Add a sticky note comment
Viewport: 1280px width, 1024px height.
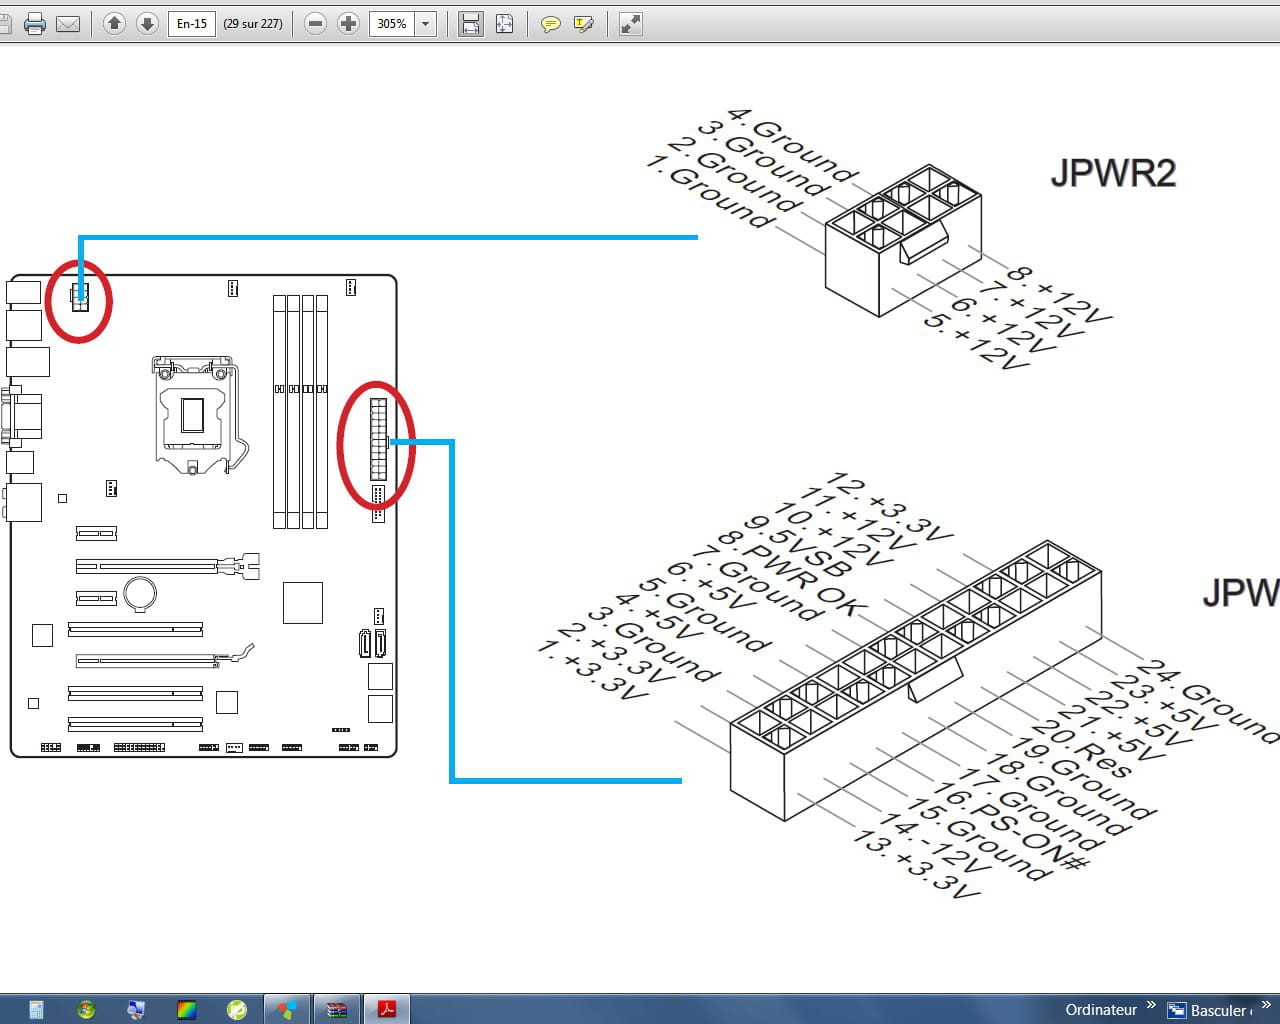550,24
